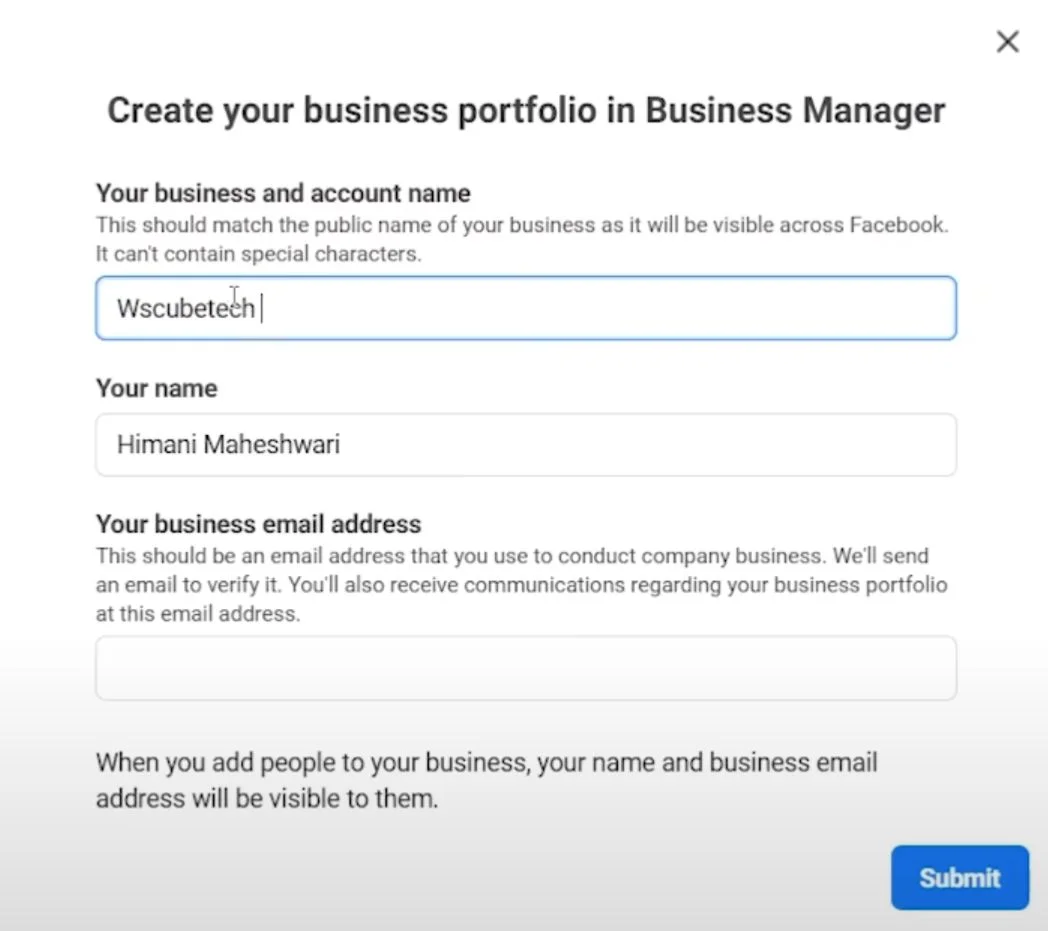The height and width of the screenshot is (931, 1048).
Task: Click the 'Wscubetech' text in the name field
Action: click(185, 308)
